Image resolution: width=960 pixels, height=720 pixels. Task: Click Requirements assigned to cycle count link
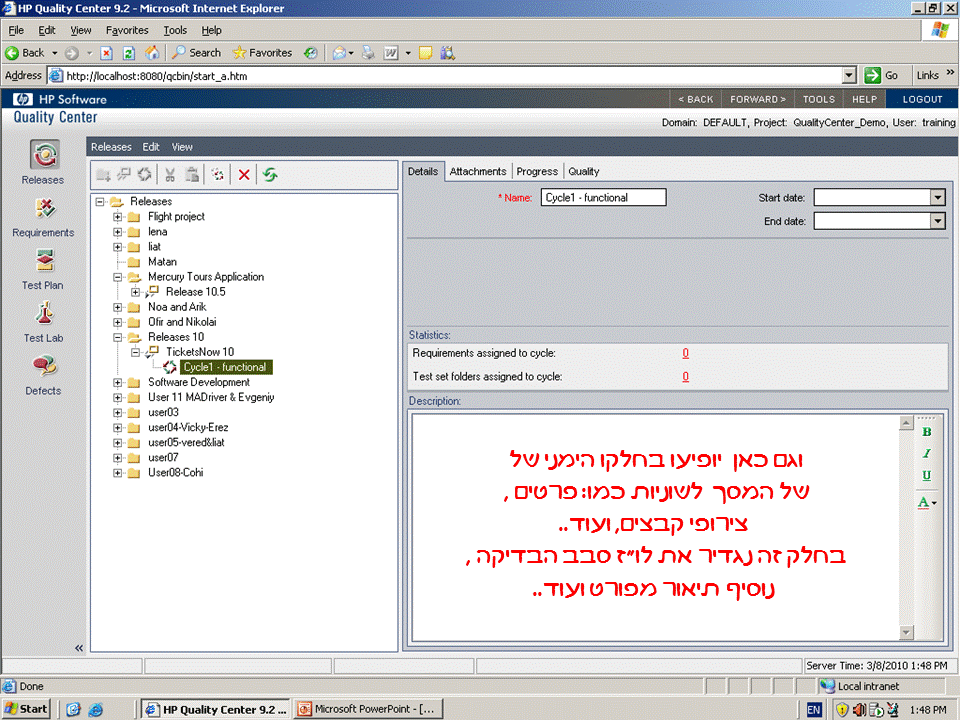coord(685,353)
